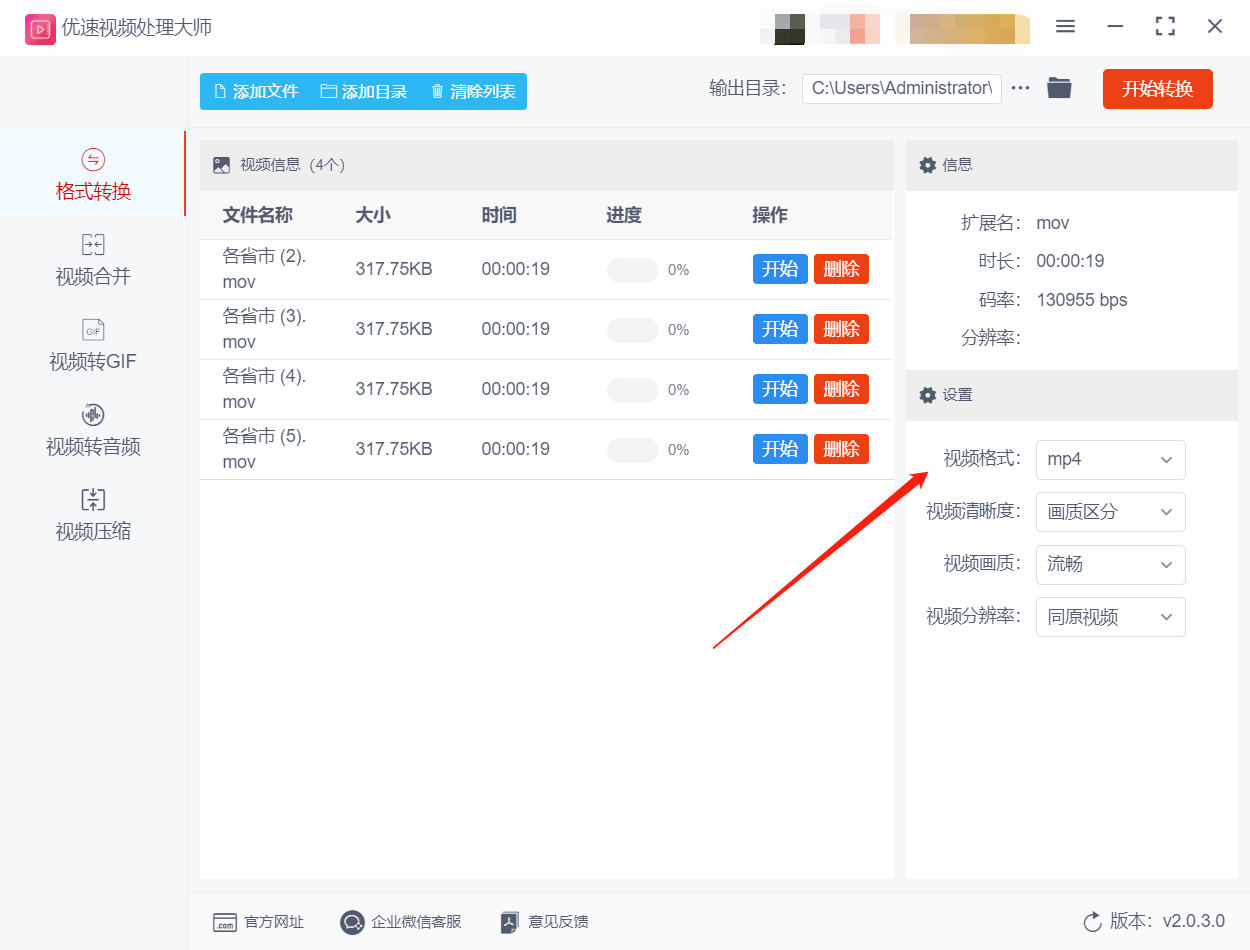Open the 视频清晰度 画质区分 dropdown
1250x950 pixels.
coord(1110,512)
